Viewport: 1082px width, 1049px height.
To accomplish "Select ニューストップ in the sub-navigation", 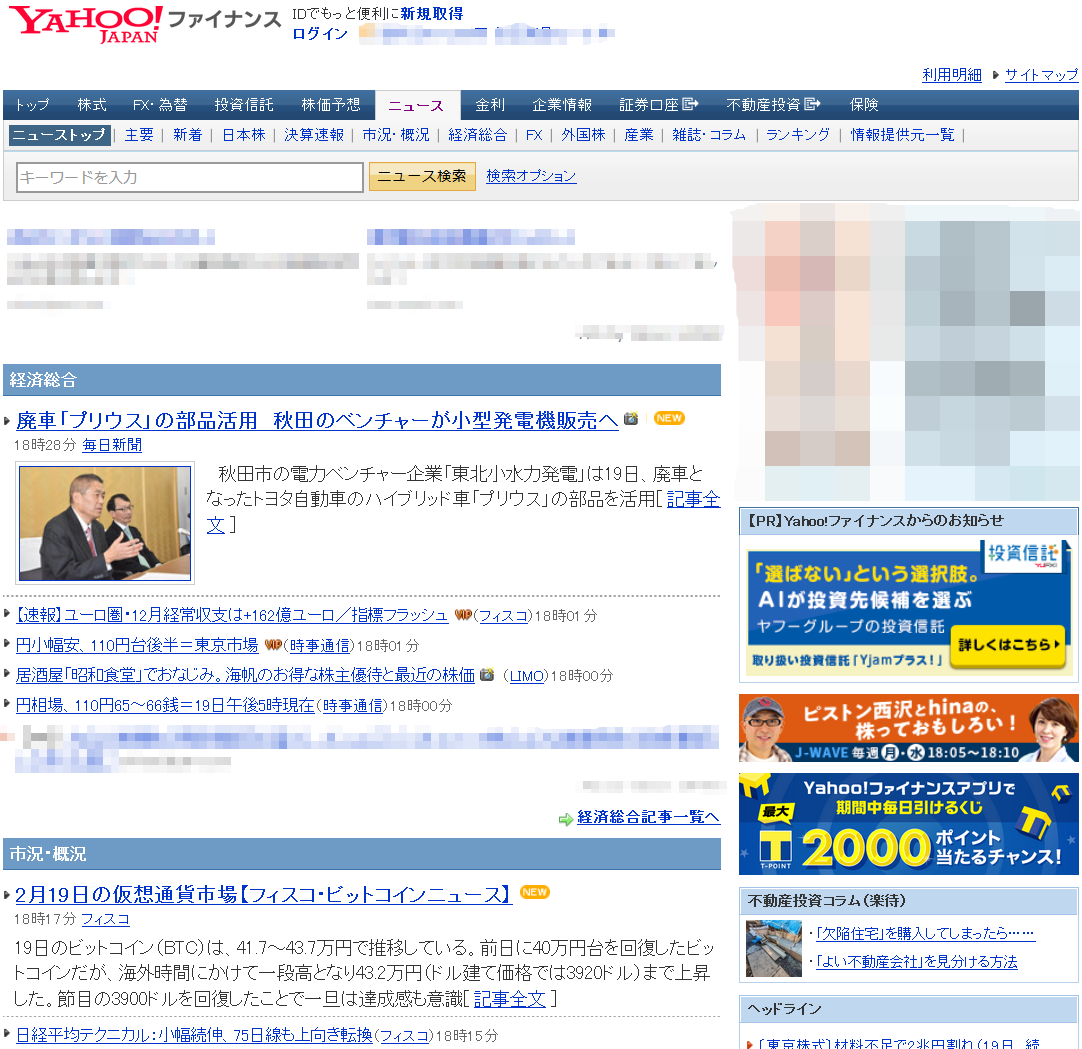I will 59,135.
